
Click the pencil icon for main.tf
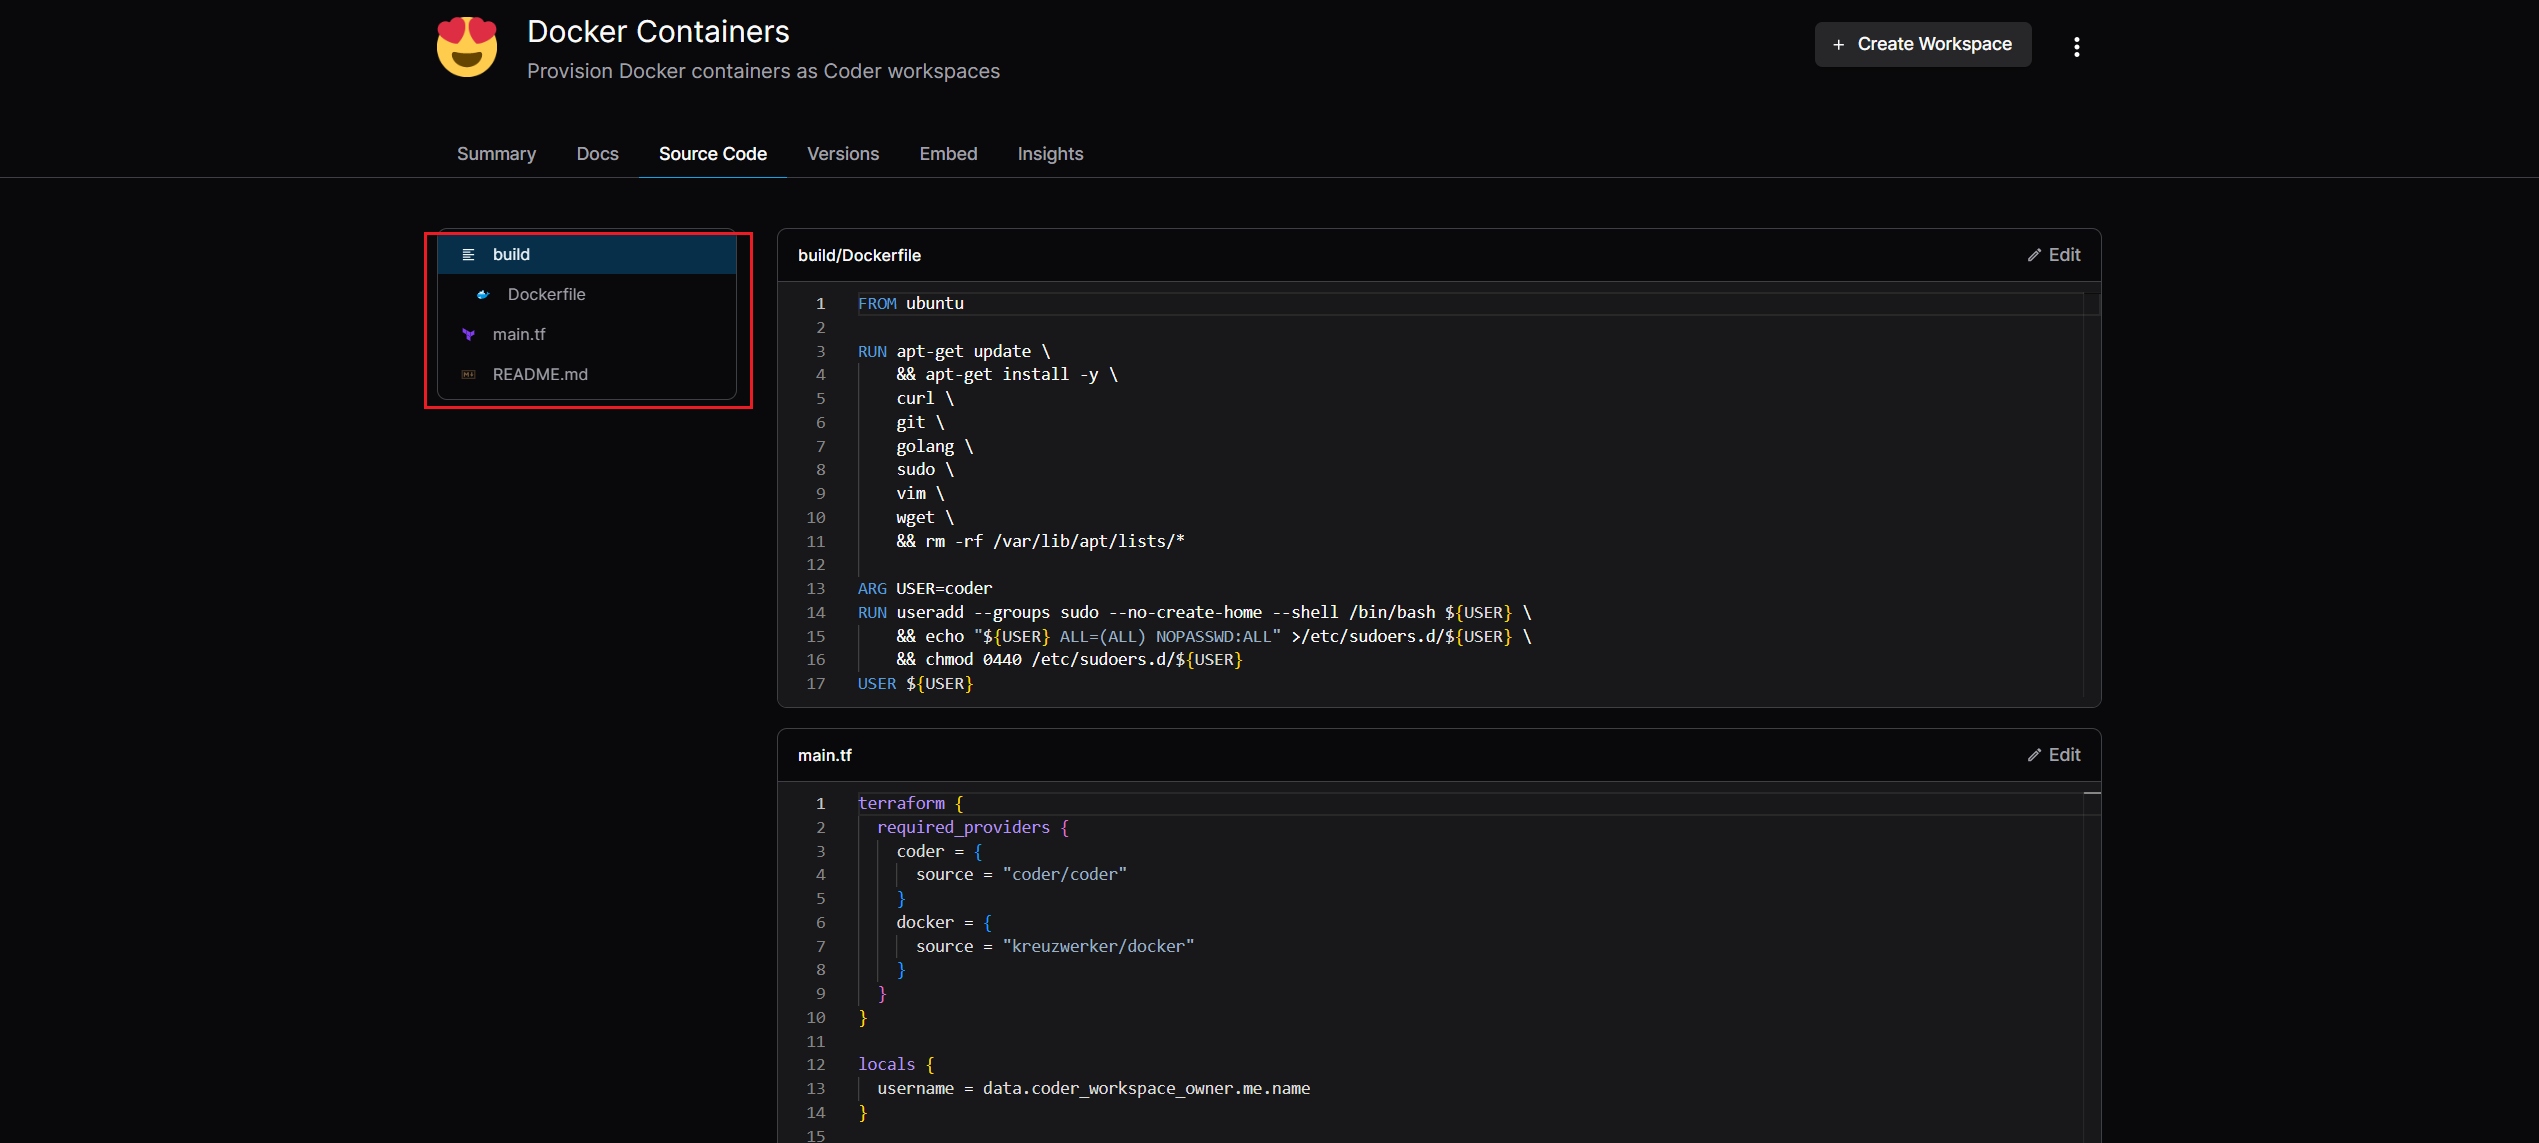click(x=2034, y=756)
